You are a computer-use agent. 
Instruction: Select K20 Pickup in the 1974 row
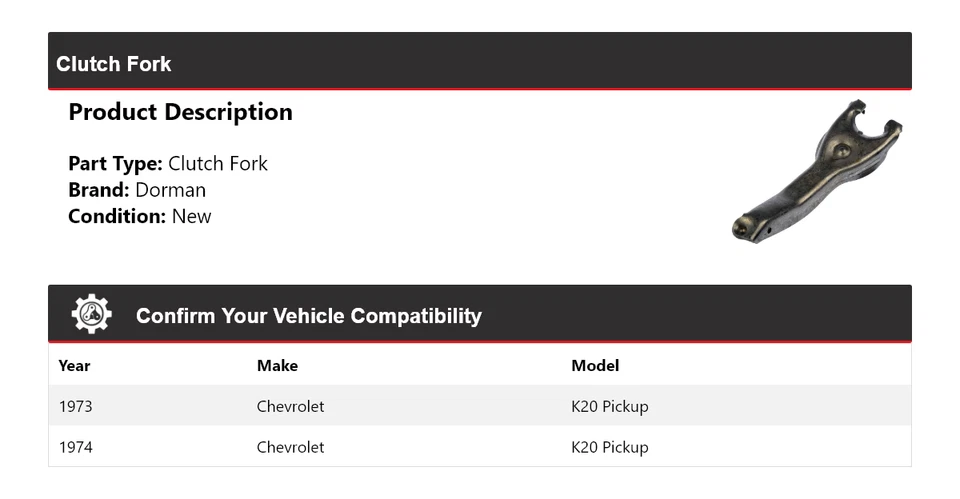tap(609, 447)
